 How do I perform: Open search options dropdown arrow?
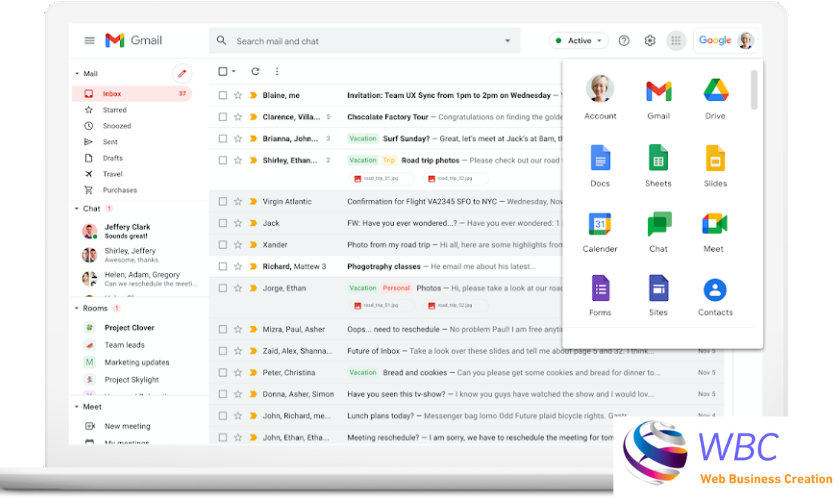coord(507,41)
